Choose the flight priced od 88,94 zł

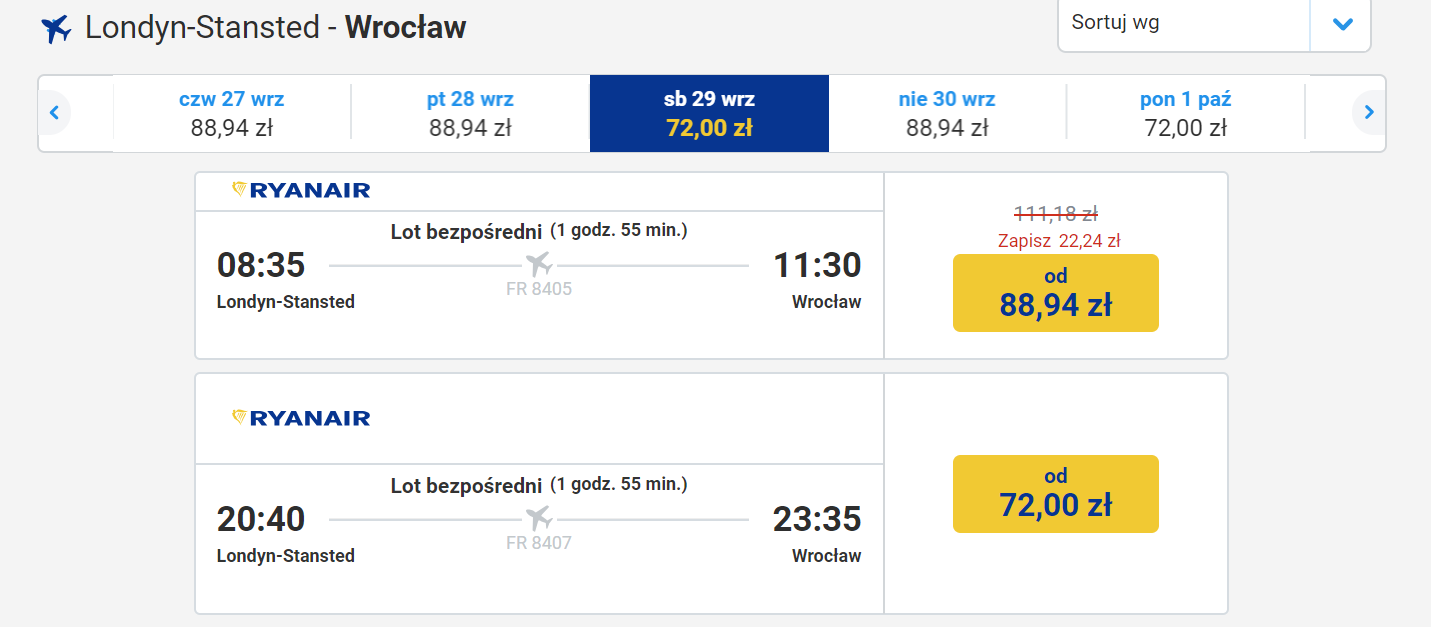1056,293
